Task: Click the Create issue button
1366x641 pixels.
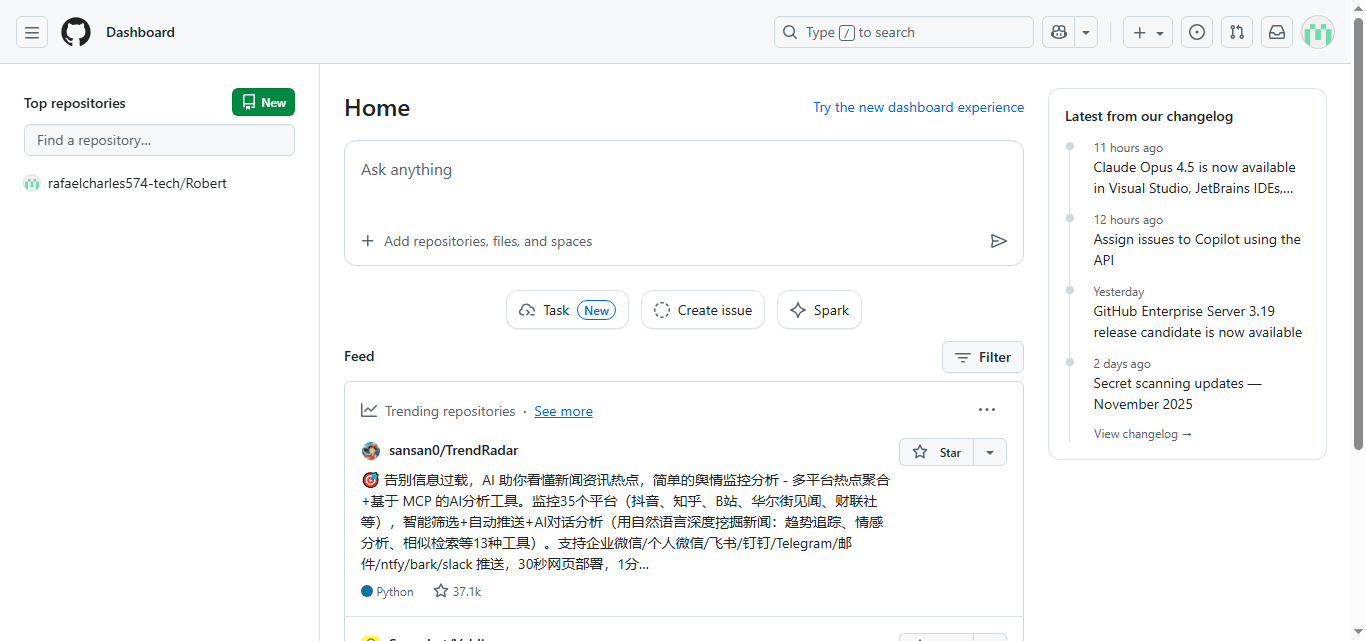Action: pos(703,310)
